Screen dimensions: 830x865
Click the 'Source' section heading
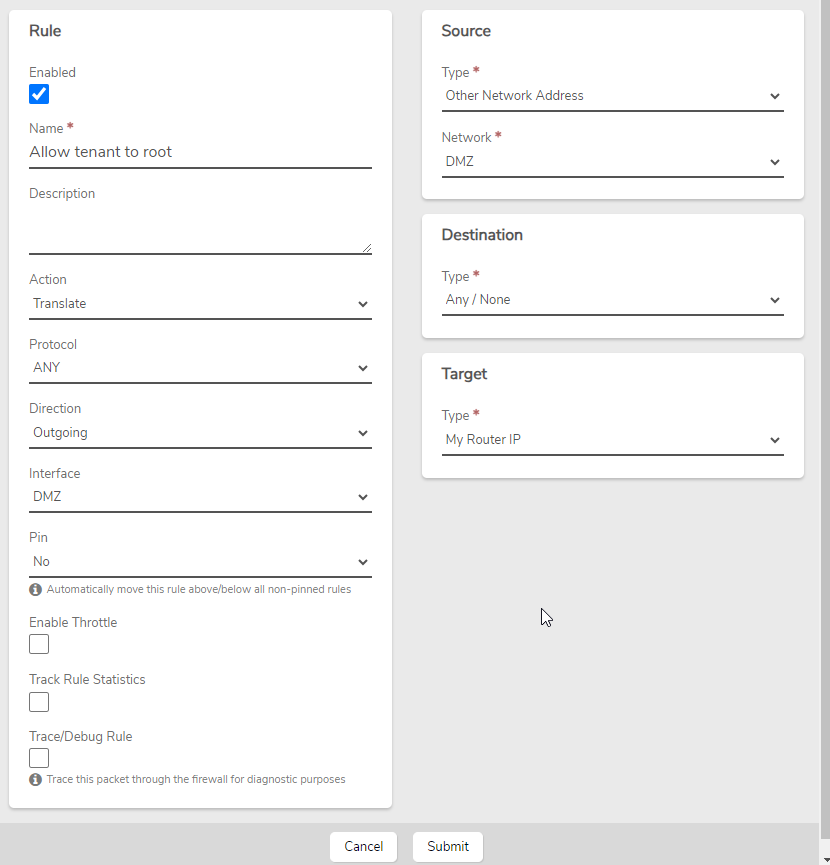tap(466, 31)
